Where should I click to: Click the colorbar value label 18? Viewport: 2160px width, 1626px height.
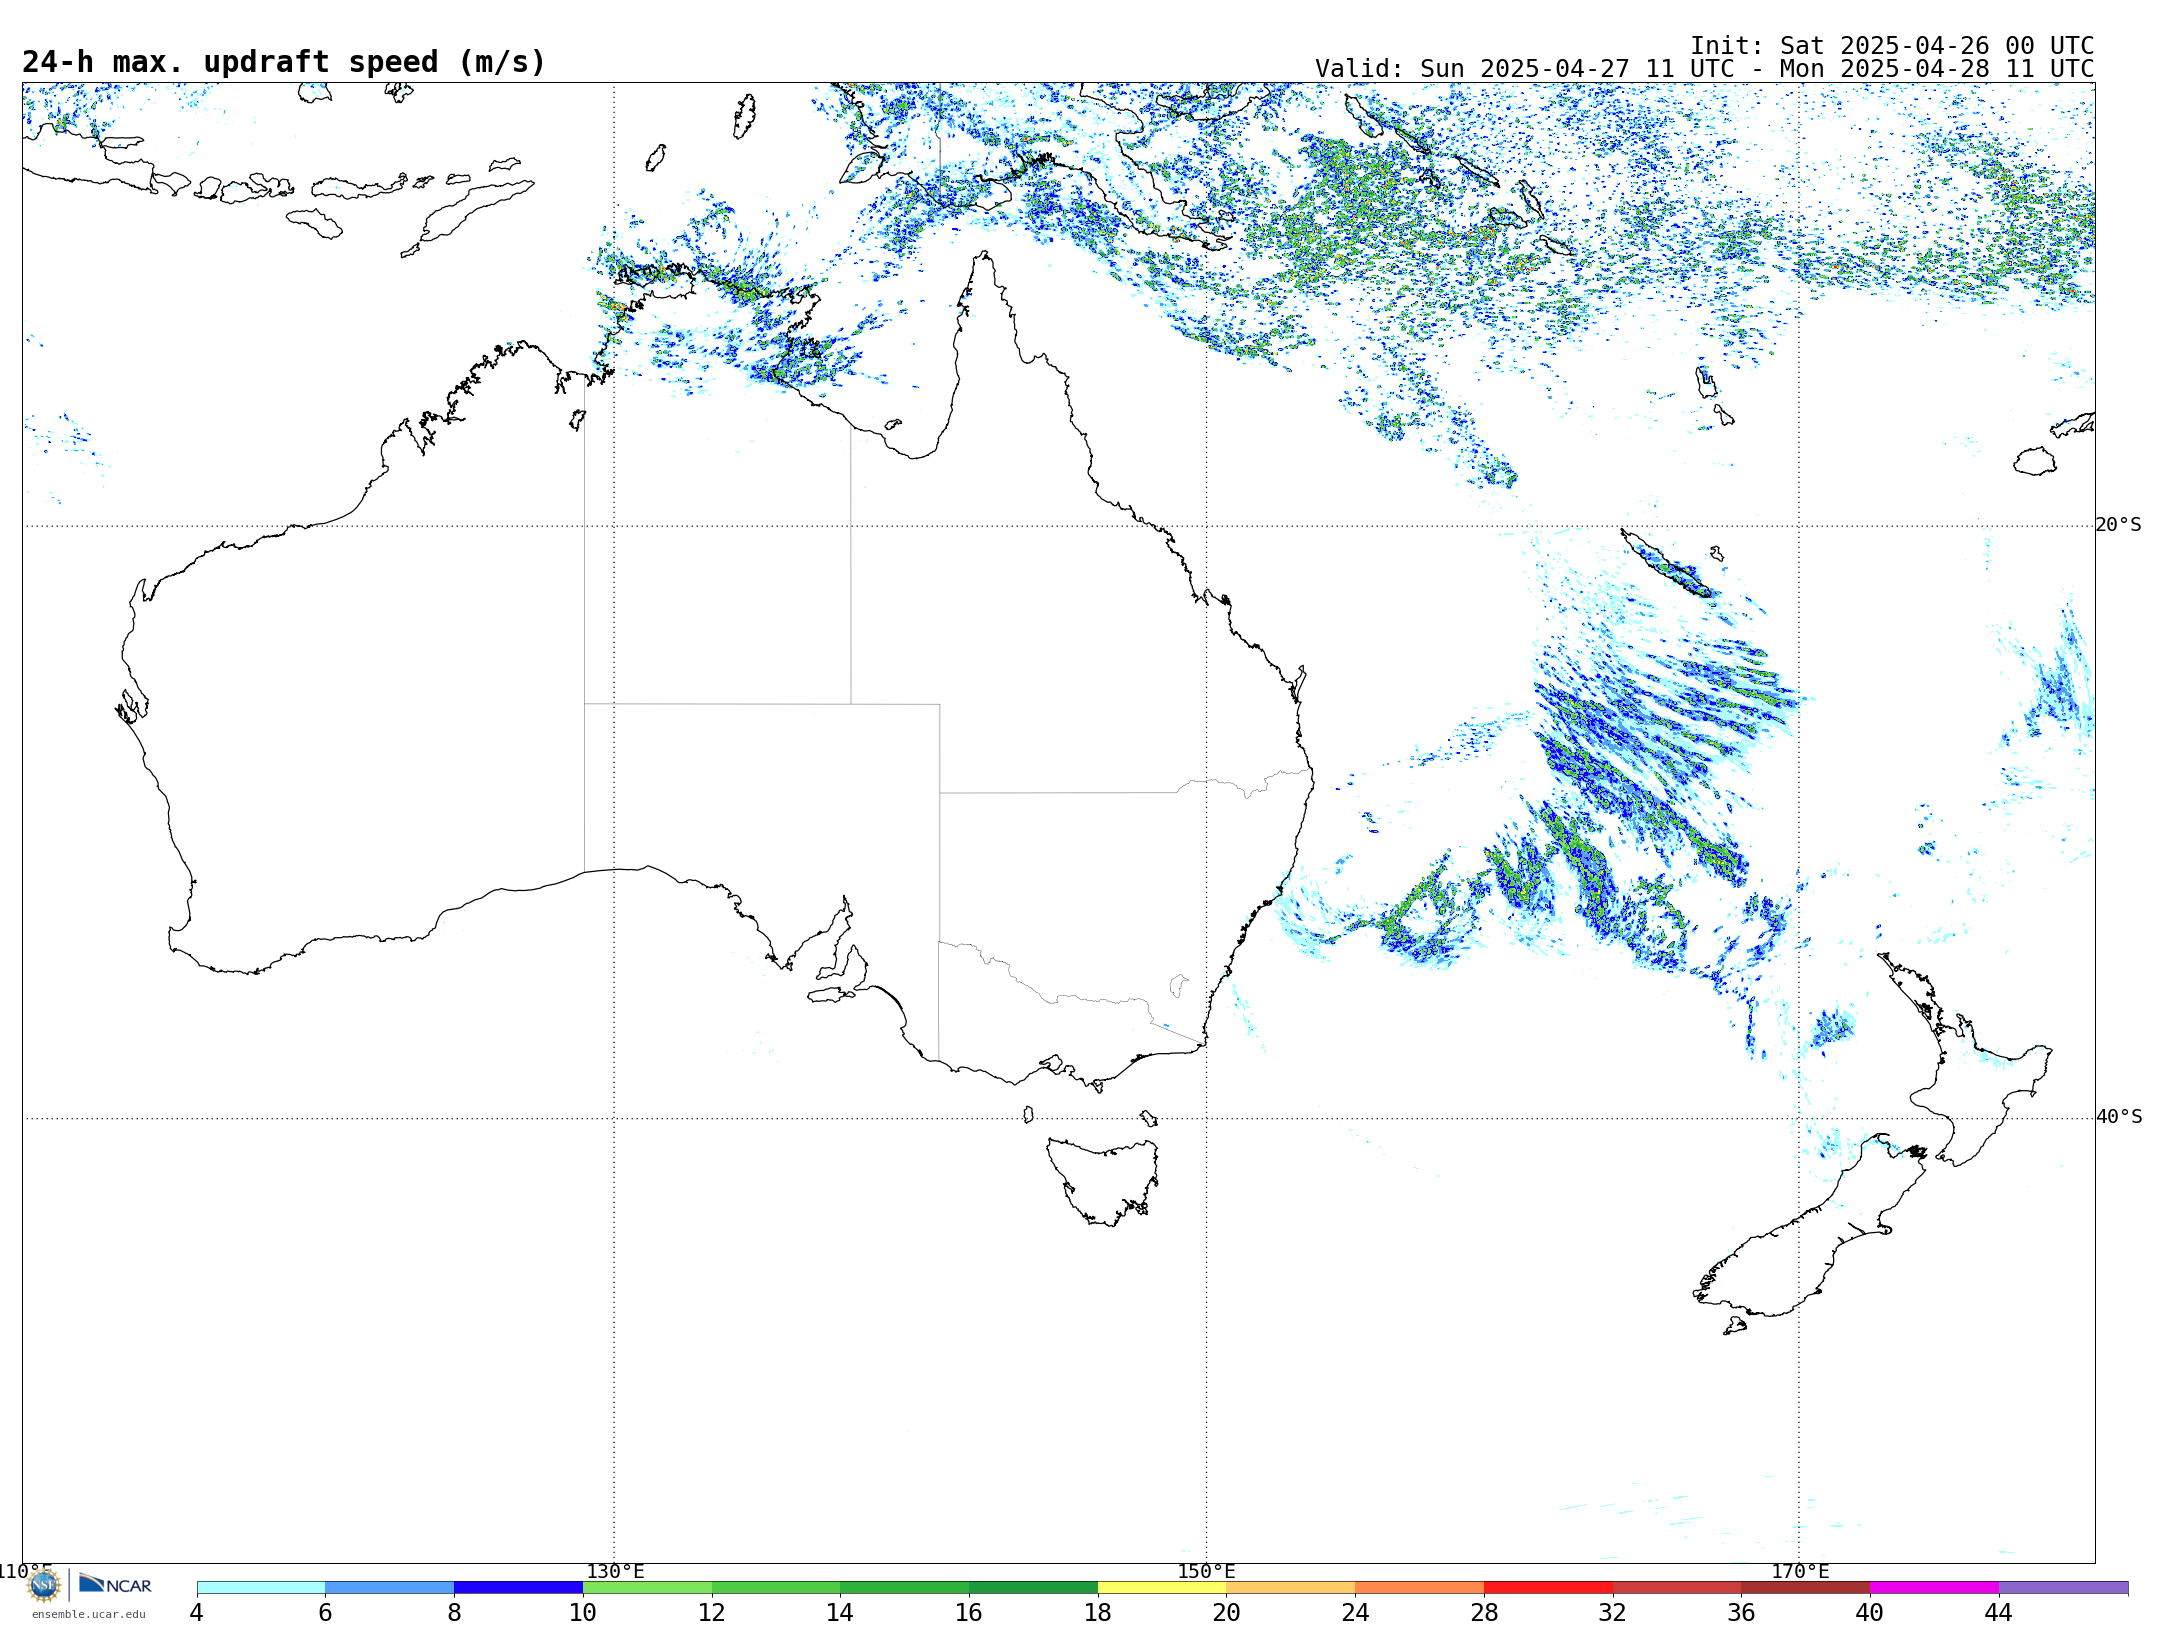pos(1098,1612)
